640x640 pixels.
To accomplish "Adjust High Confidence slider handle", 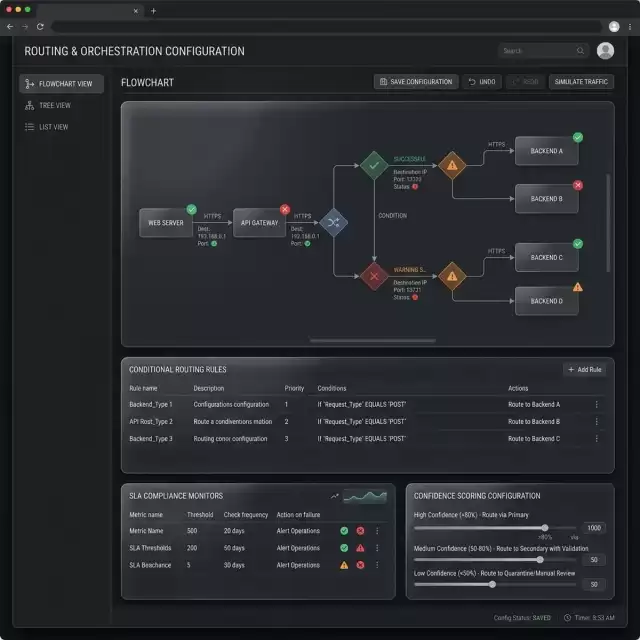I will (545, 528).
